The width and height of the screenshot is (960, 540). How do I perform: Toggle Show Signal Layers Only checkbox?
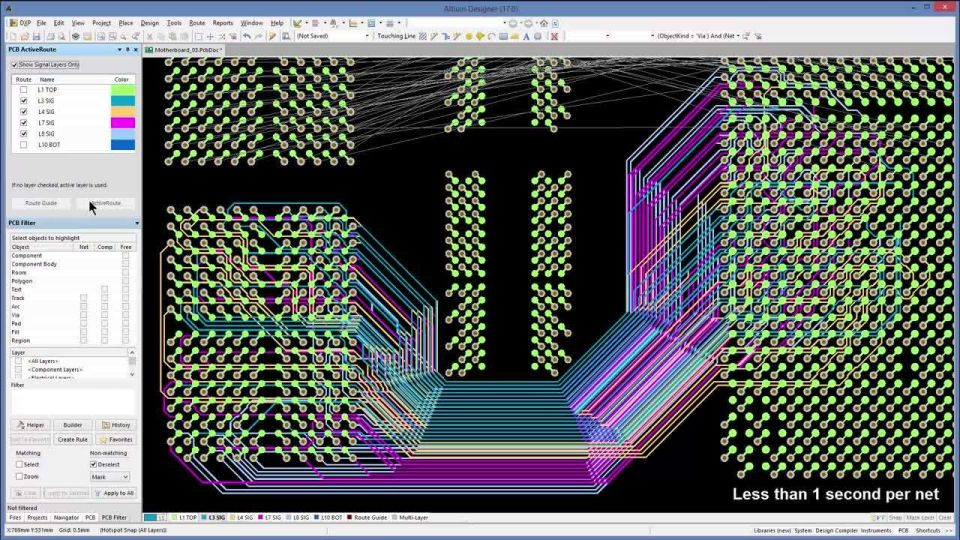15,64
